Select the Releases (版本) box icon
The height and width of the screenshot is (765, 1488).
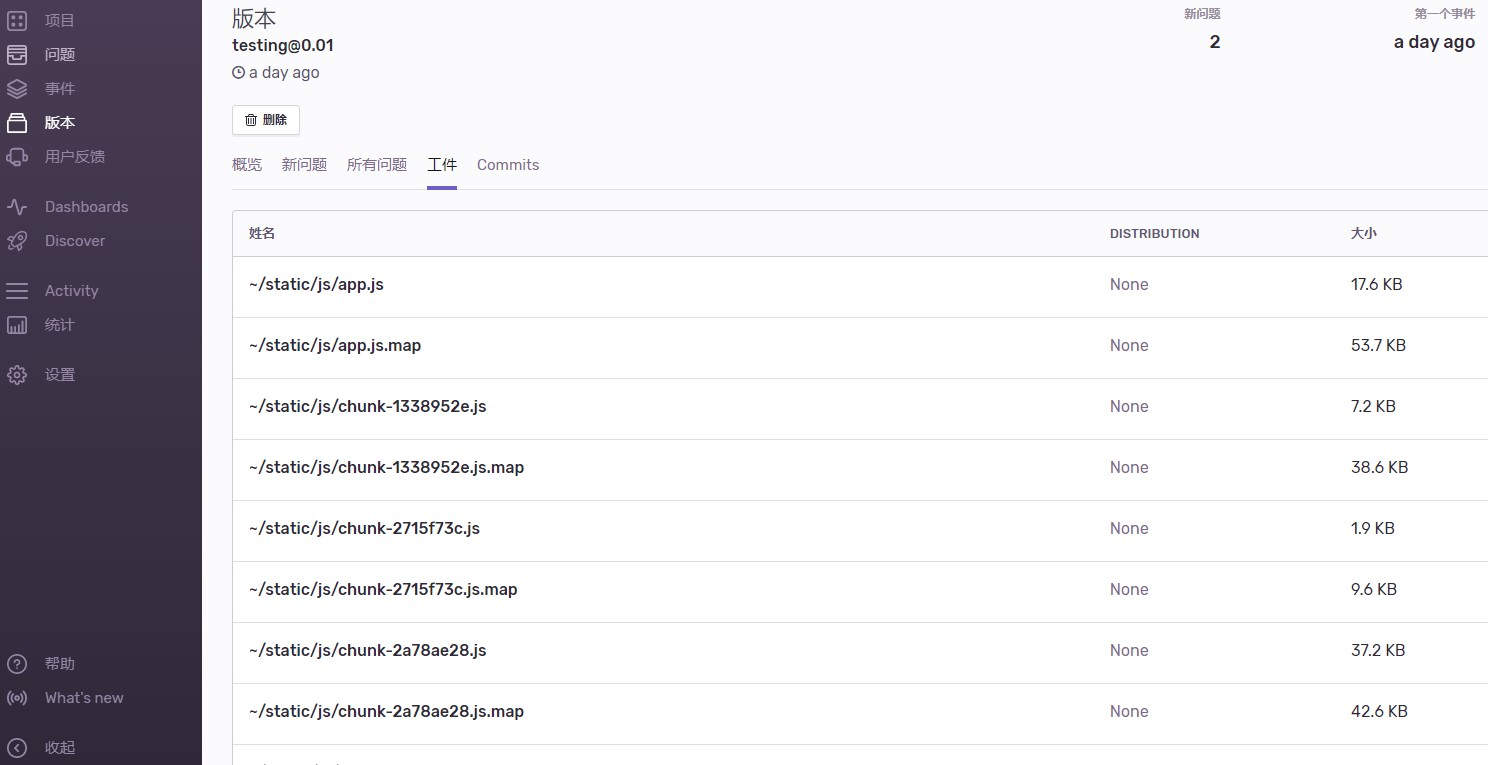tap(17, 122)
